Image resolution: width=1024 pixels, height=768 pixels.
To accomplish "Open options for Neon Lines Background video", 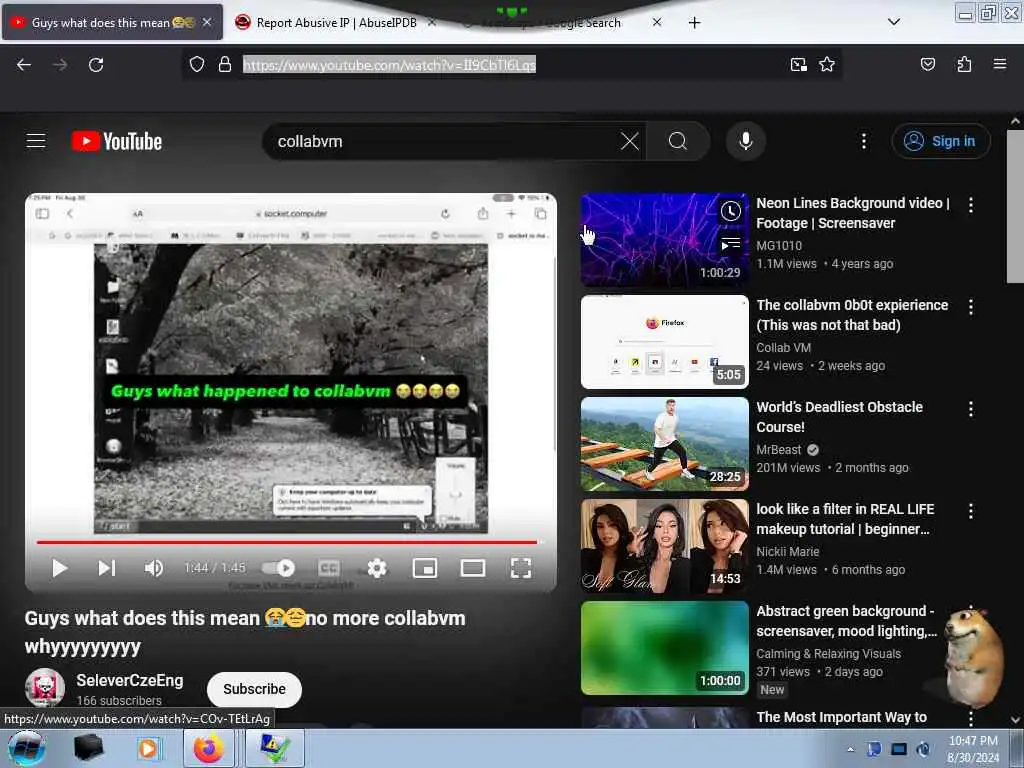I will coord(971,205).
